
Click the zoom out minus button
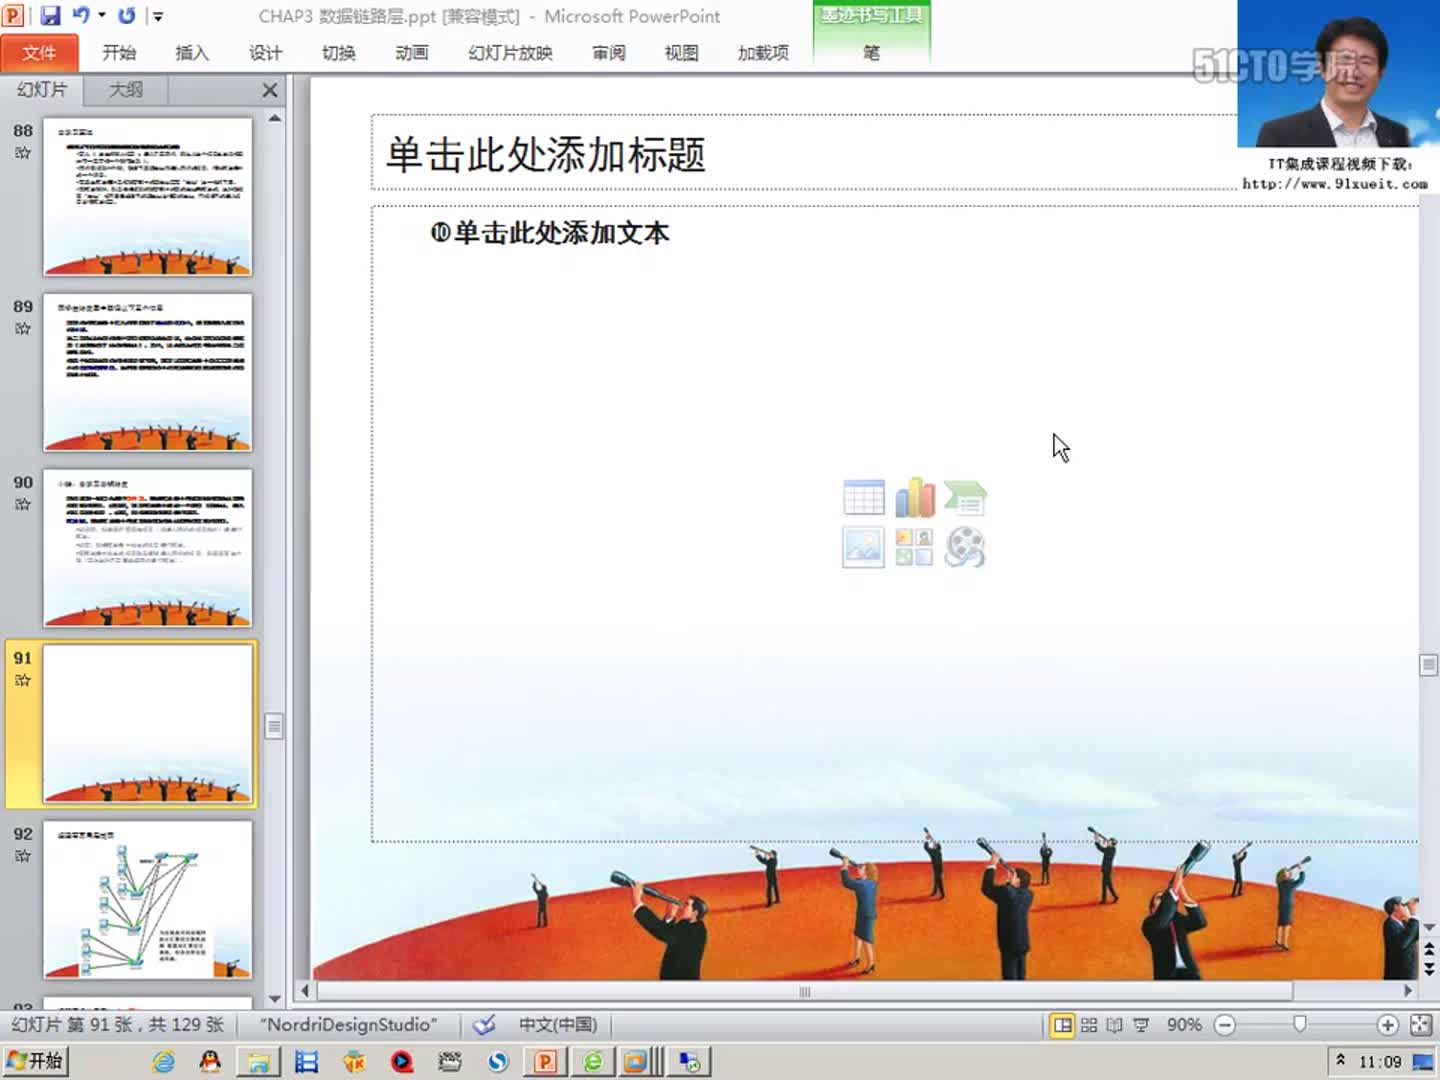[1225, 1025]
